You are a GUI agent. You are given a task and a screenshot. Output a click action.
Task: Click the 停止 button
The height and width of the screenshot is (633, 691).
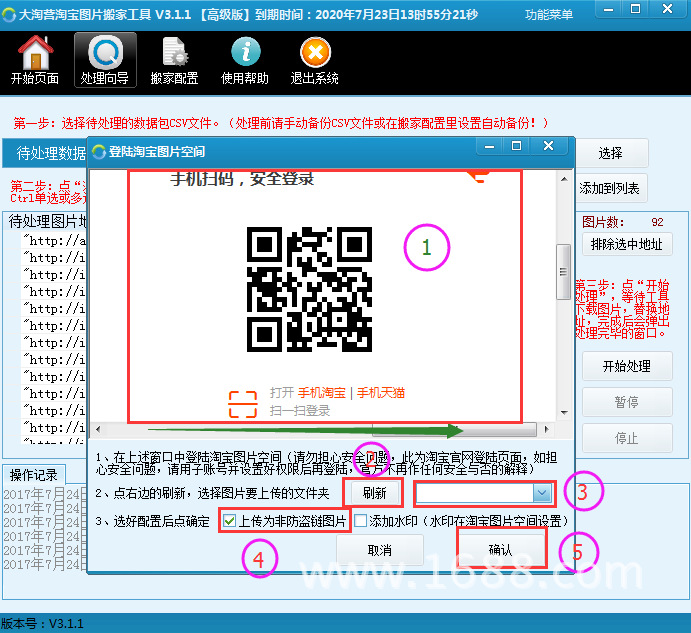click(627, 438)
